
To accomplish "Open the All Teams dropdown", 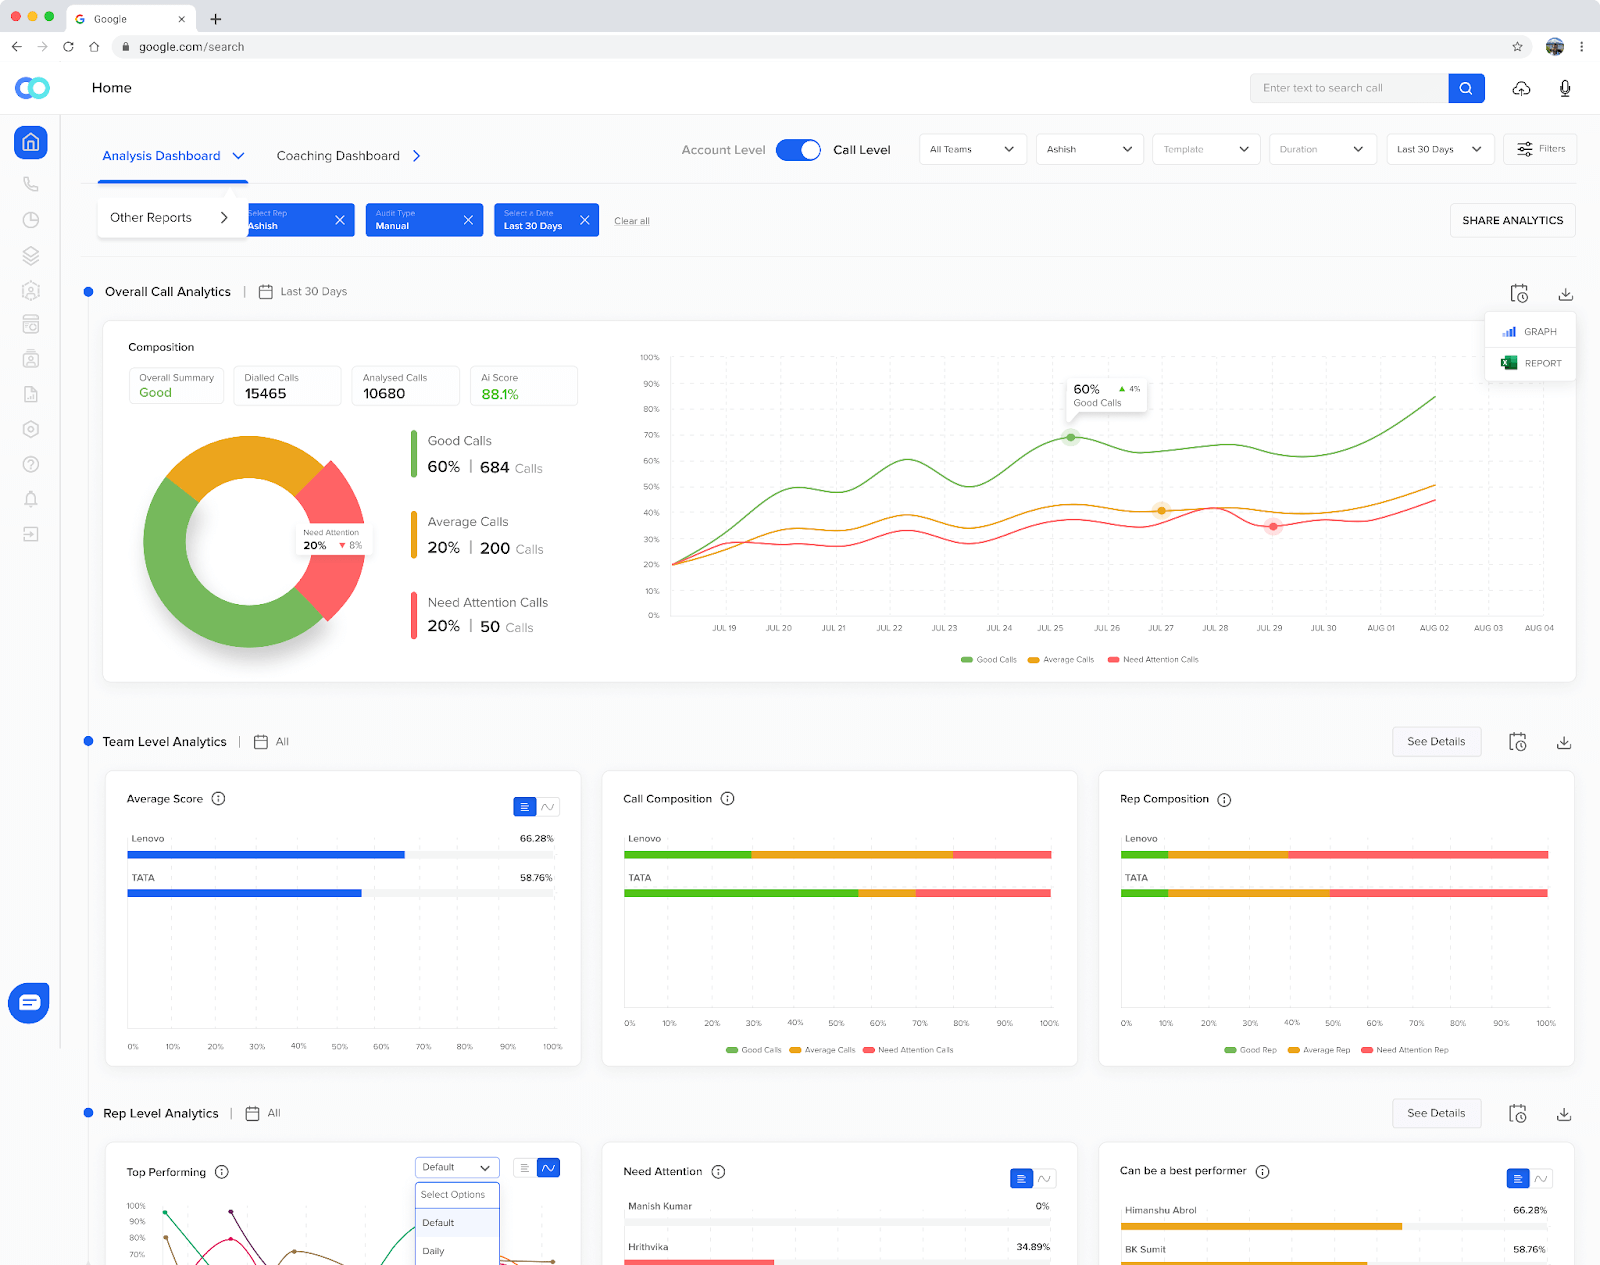I will tap(971, 149).
